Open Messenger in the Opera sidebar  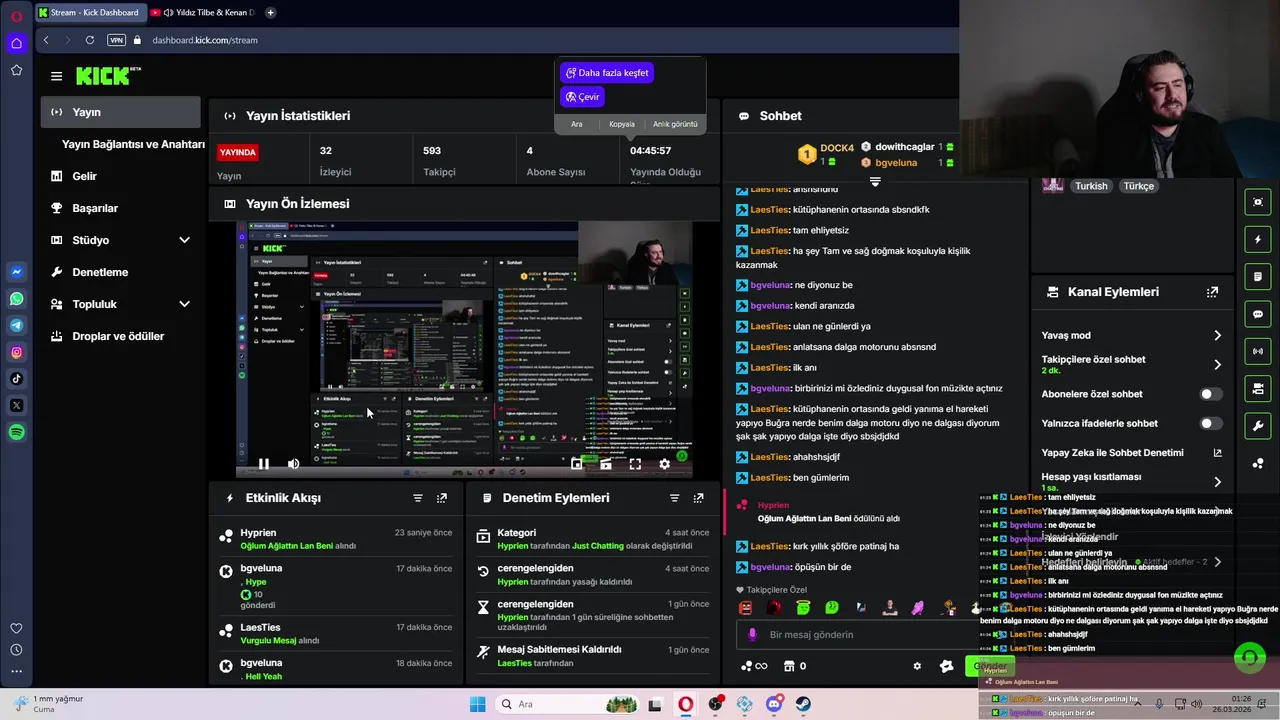(17, 272)
